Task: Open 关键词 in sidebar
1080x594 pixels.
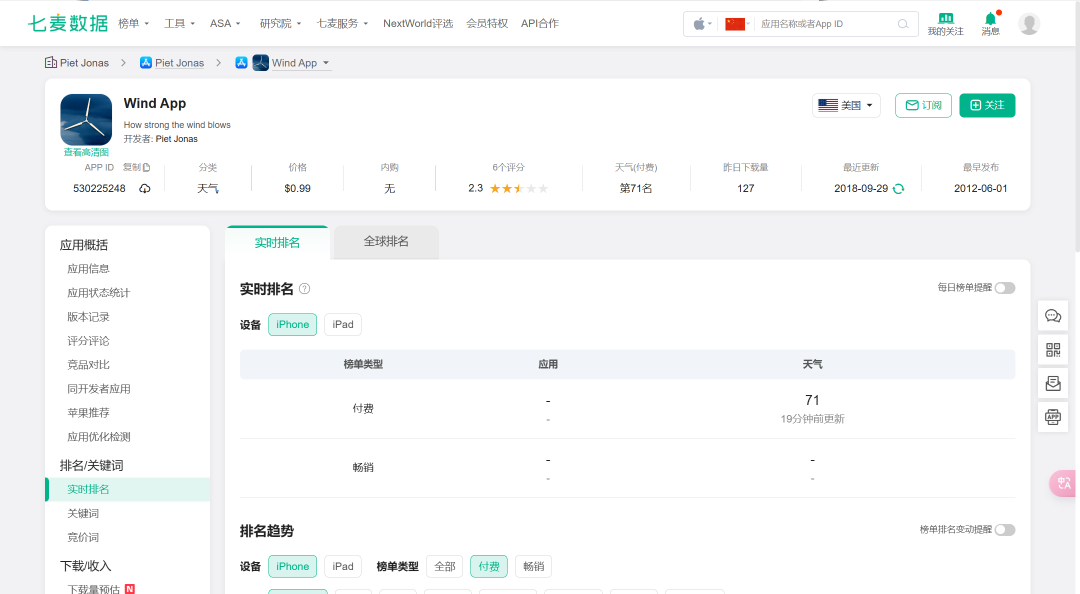Action: (x=83, y=513)
